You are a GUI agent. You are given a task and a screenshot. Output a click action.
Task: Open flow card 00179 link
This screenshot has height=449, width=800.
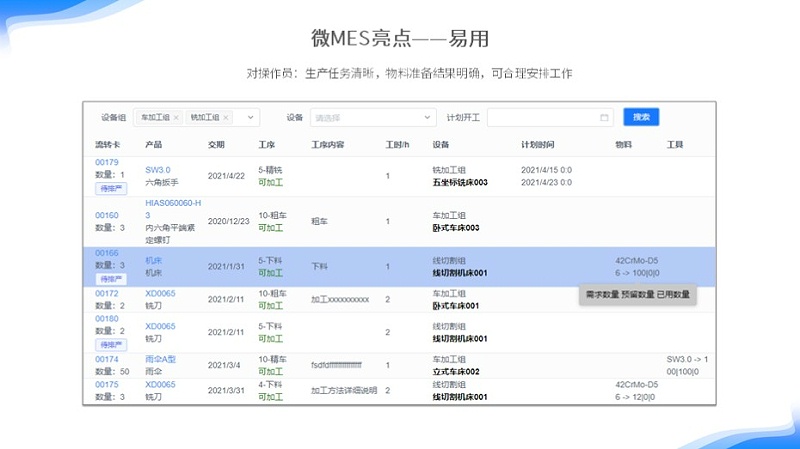(x=107, y=162)
